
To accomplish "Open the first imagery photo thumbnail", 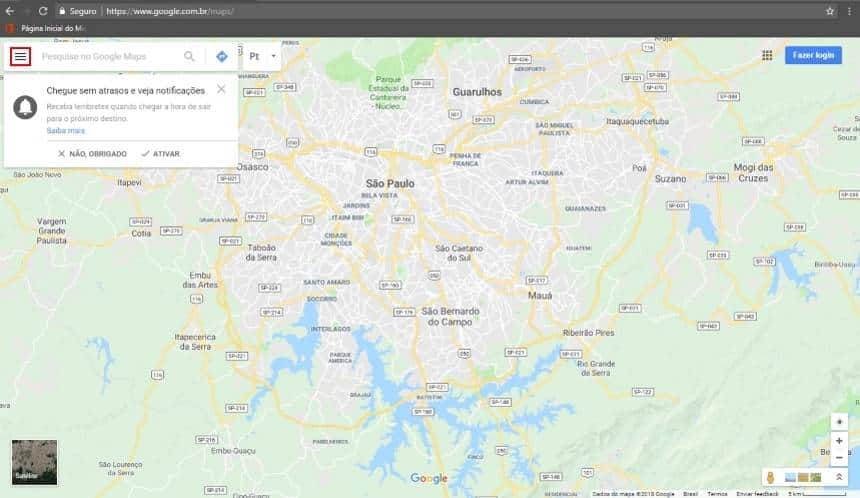I will pyautogui.click(x=790, y=478).
